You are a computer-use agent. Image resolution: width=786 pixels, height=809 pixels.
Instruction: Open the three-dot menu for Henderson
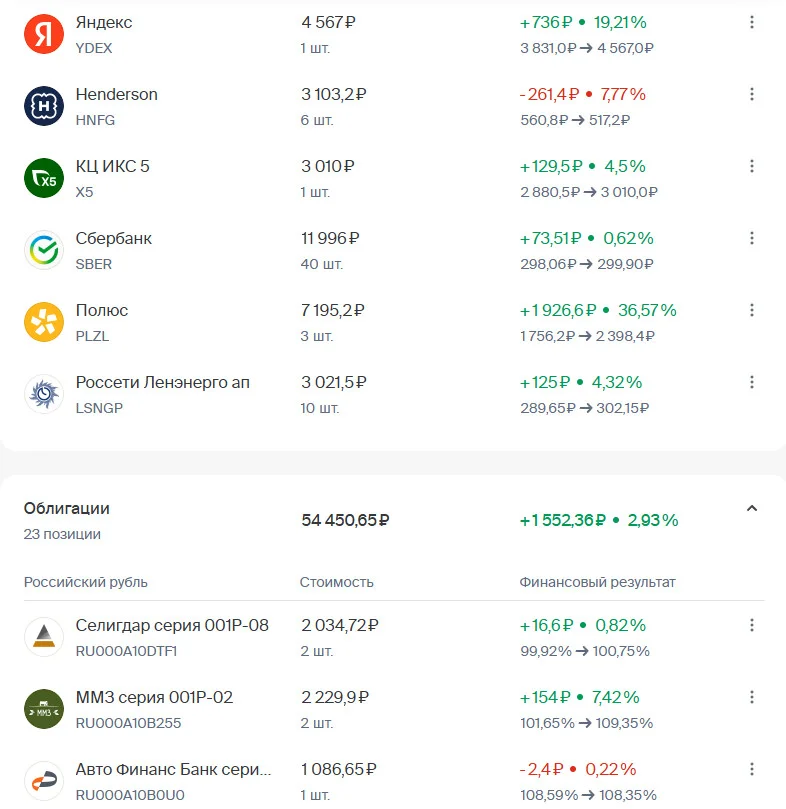click(752, 94)
